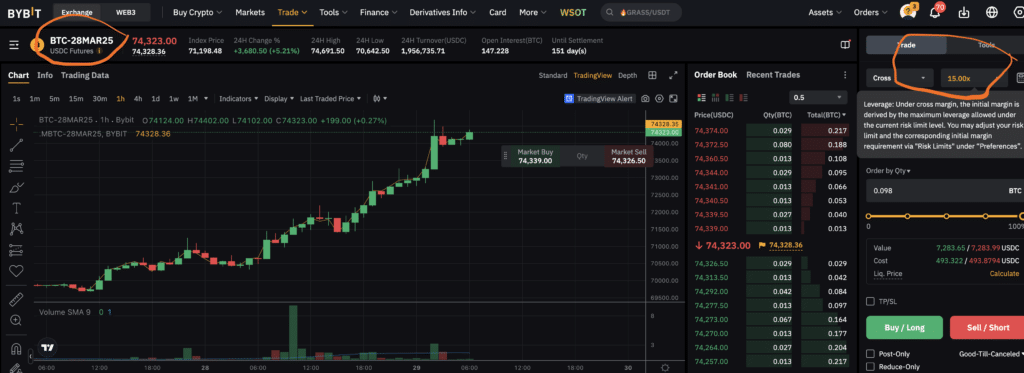This screenshot has height=373, width=1024.
Task: Click the Market Sell 74,326.50 button
Action: click(x=628, y=156)
